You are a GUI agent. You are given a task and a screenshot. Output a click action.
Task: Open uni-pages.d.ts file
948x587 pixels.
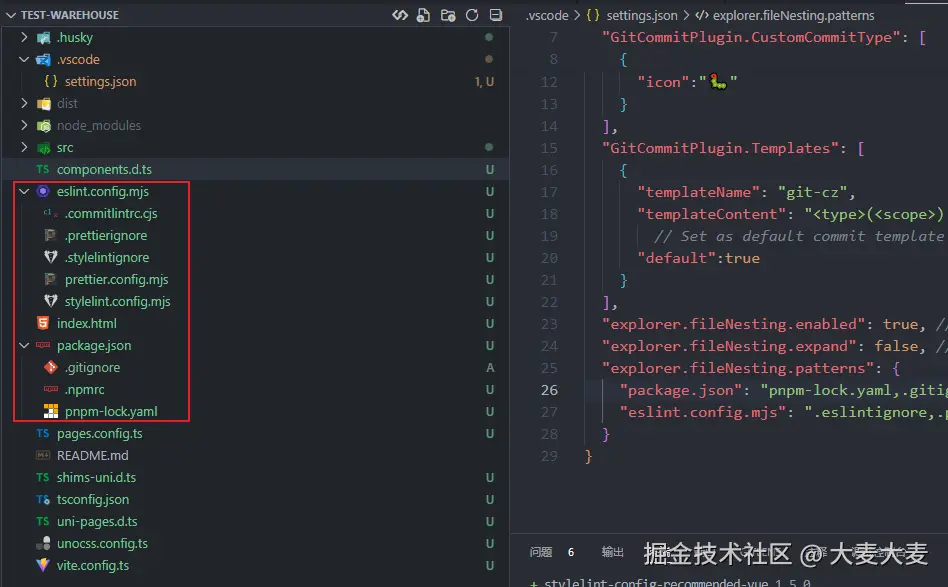coord(97,521)
